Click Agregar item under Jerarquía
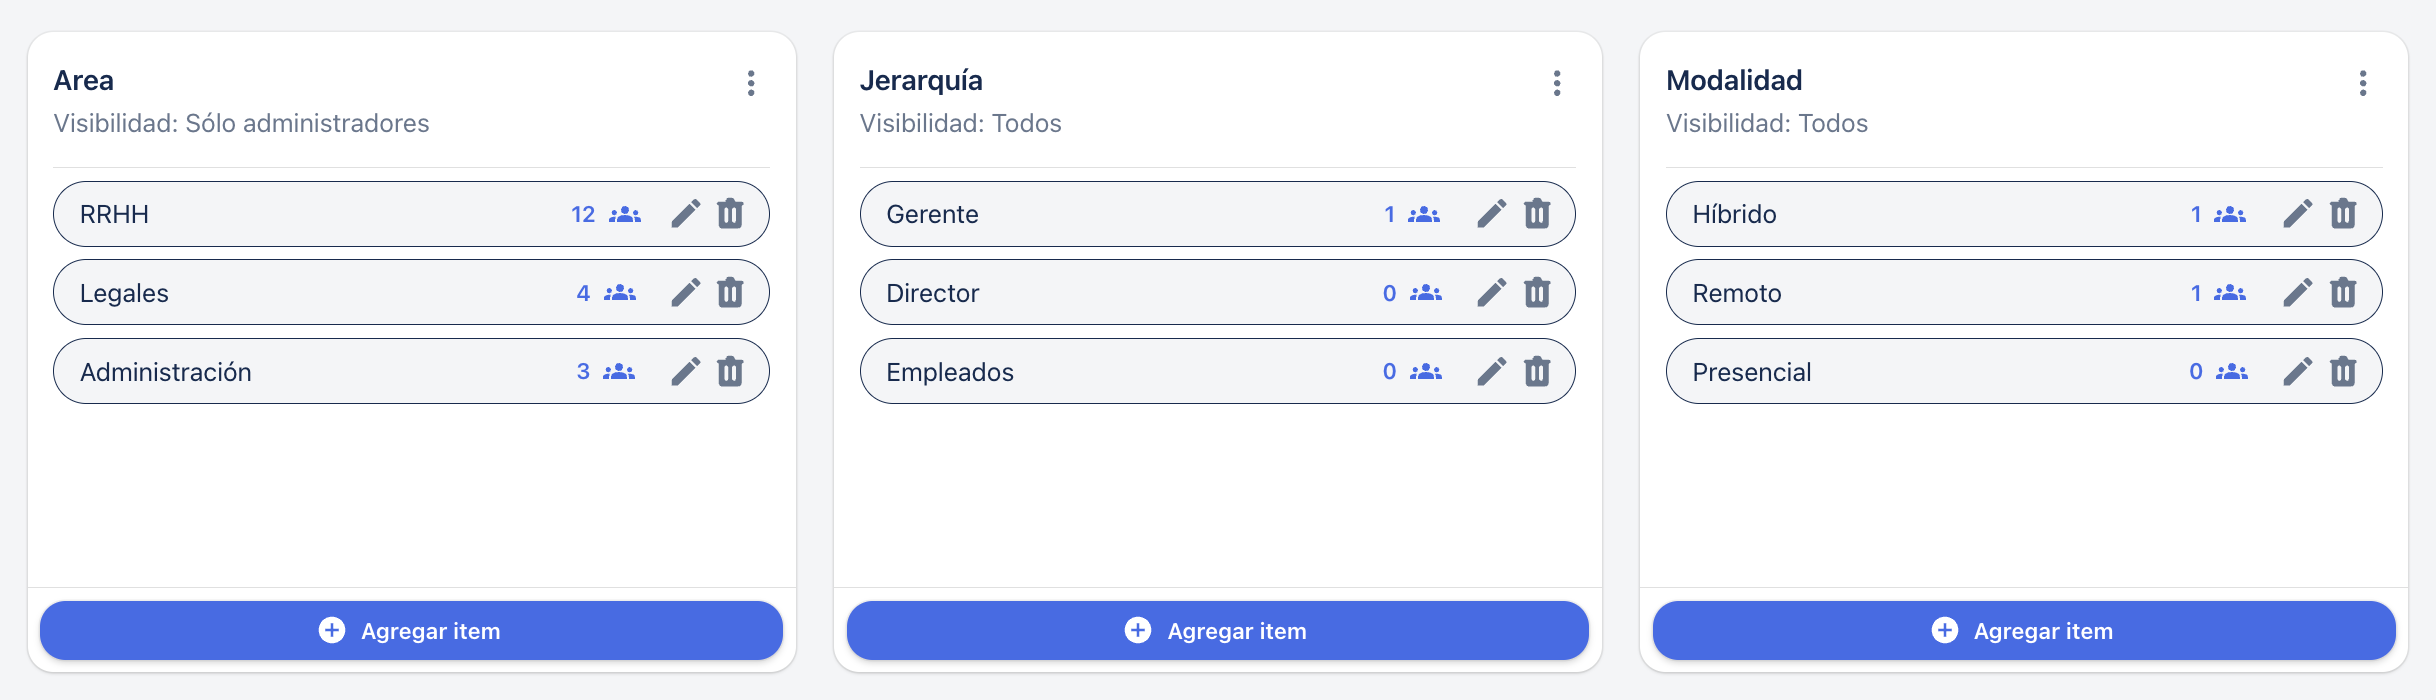Image resolution: width=2436 pixels, height=700 pixels. tap(1217, 631)
